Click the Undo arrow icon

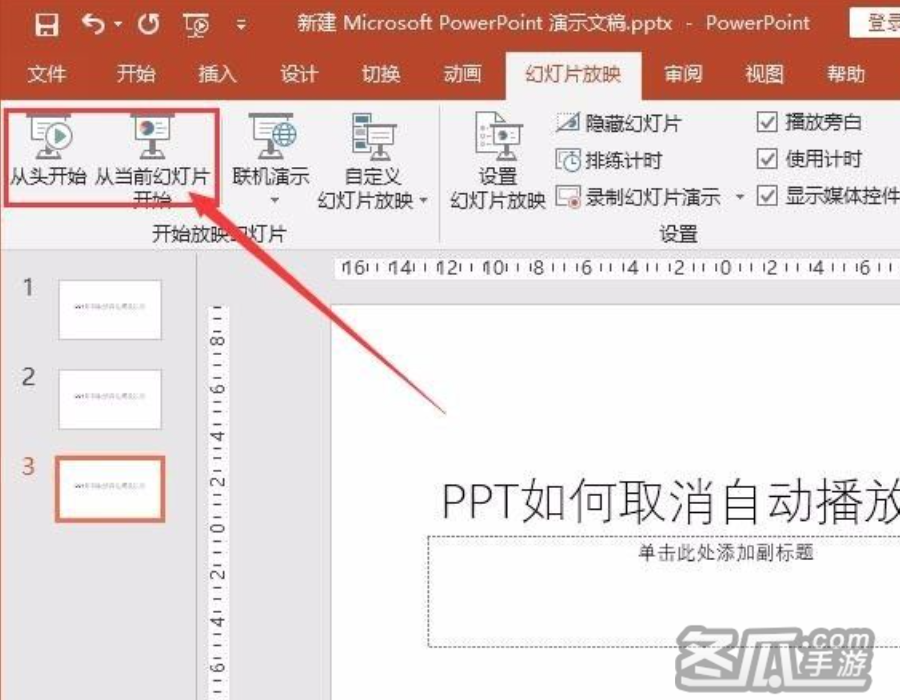93,25
